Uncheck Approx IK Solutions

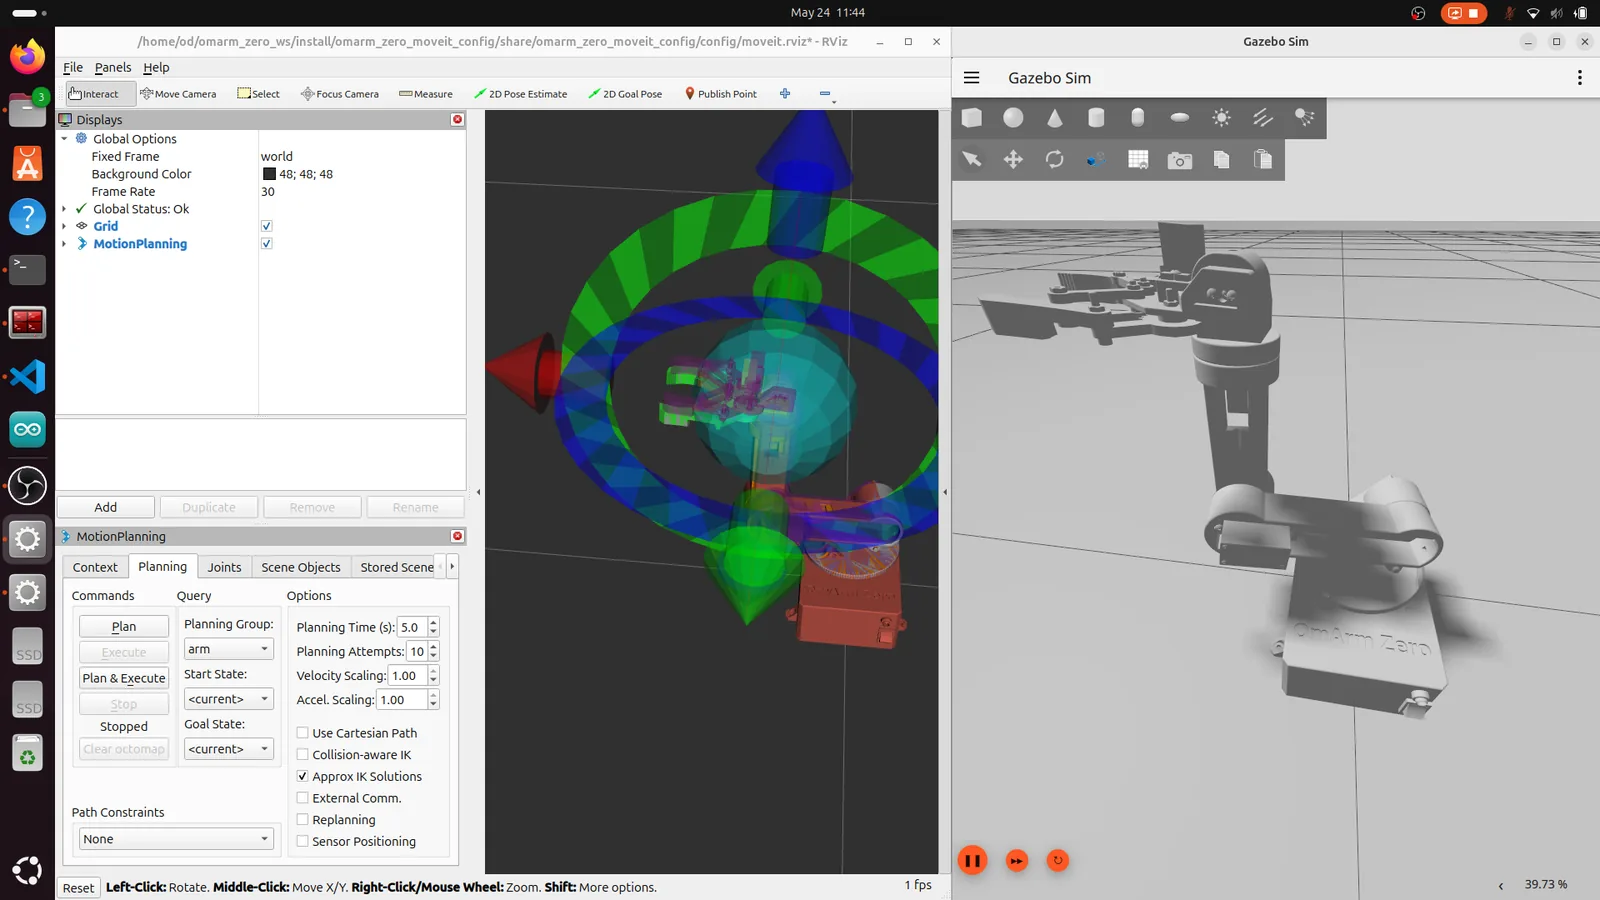tap(302, 776)
